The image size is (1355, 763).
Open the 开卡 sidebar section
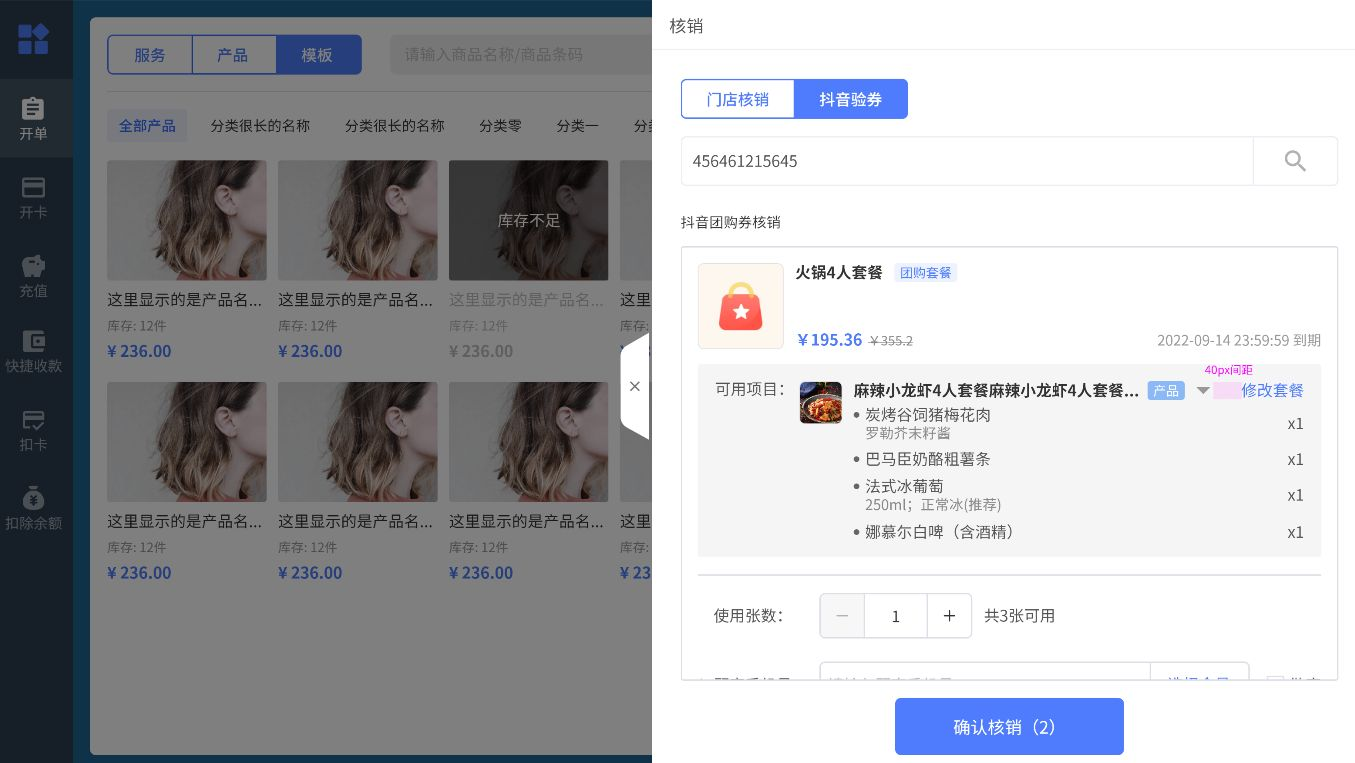[33, 197]
